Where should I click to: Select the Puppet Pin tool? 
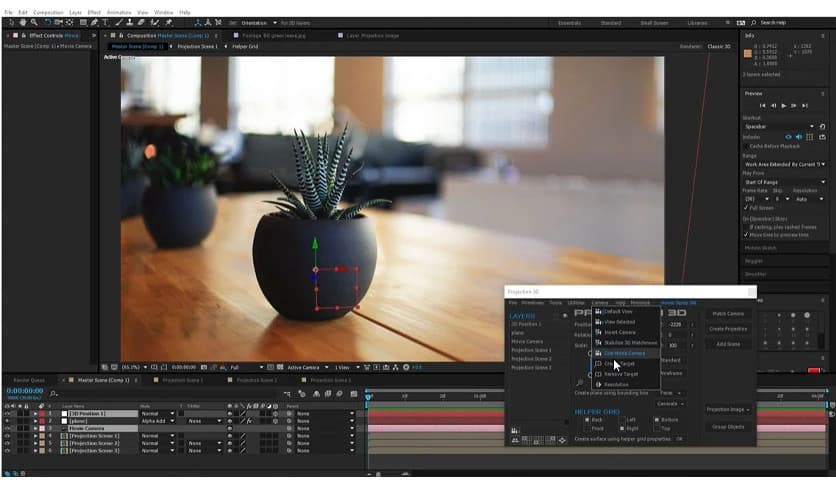(168, 23)
